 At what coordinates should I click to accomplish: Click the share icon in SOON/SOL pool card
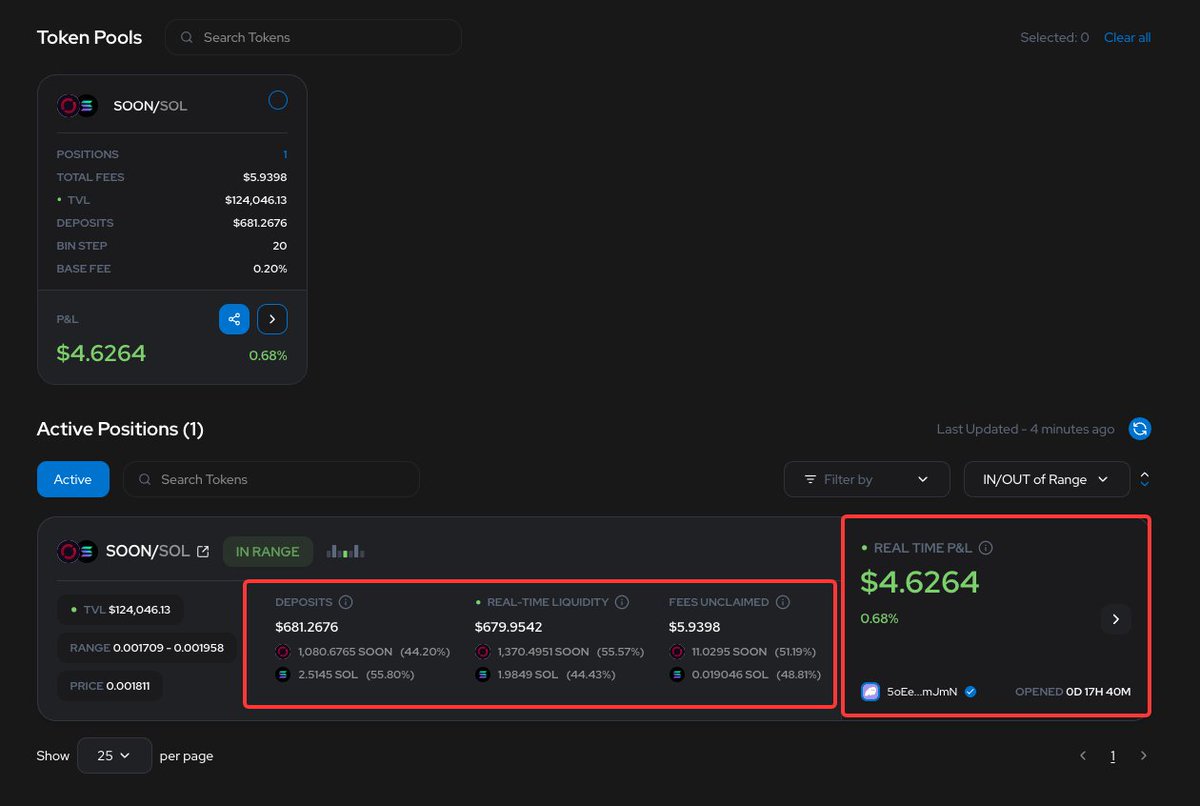point(234,319)
